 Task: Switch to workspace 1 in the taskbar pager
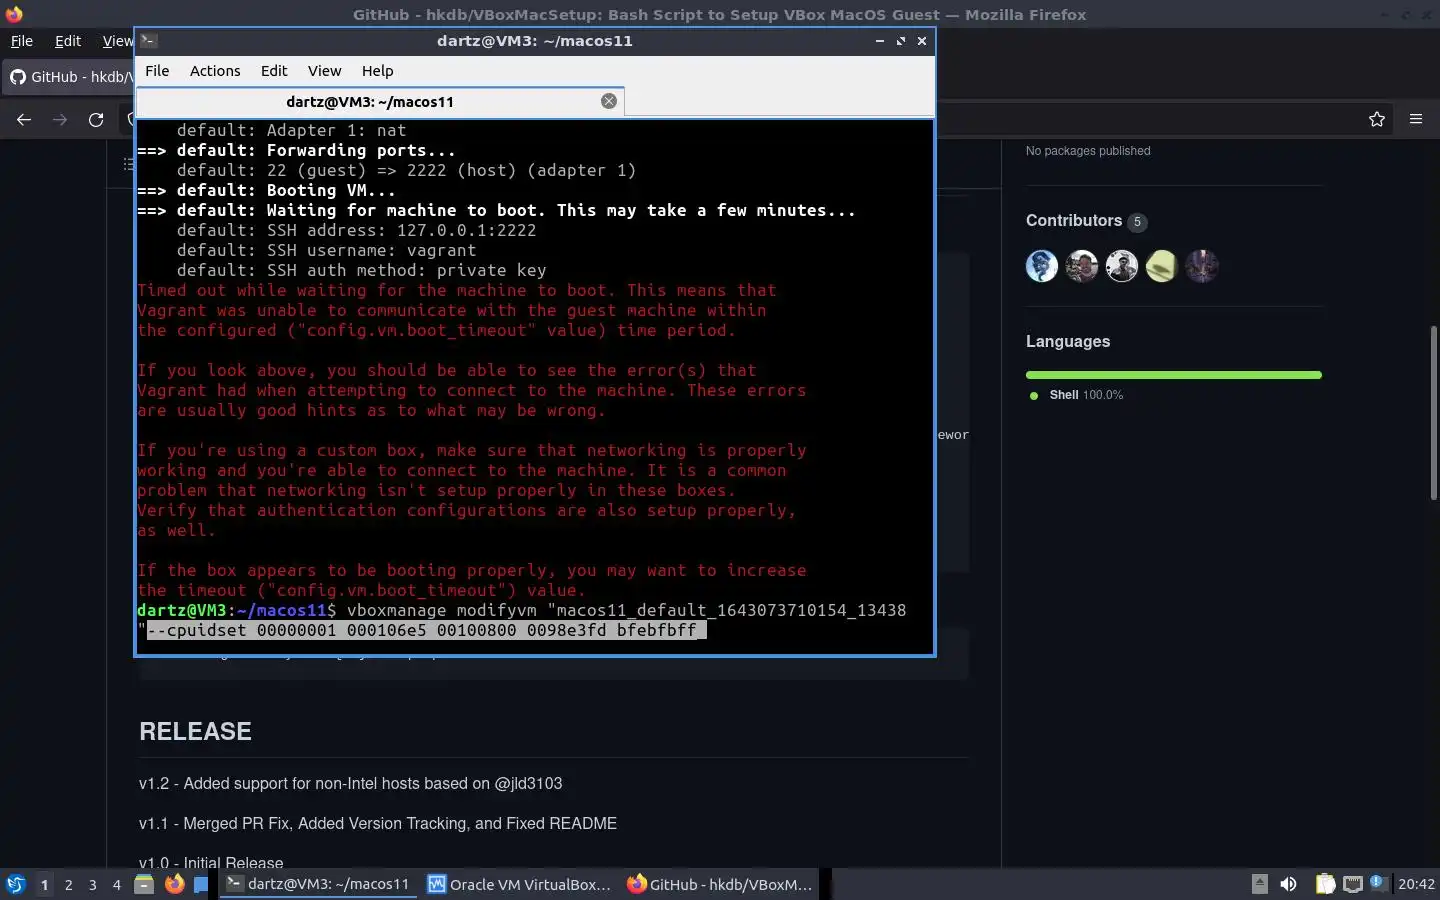coord(44,884)
